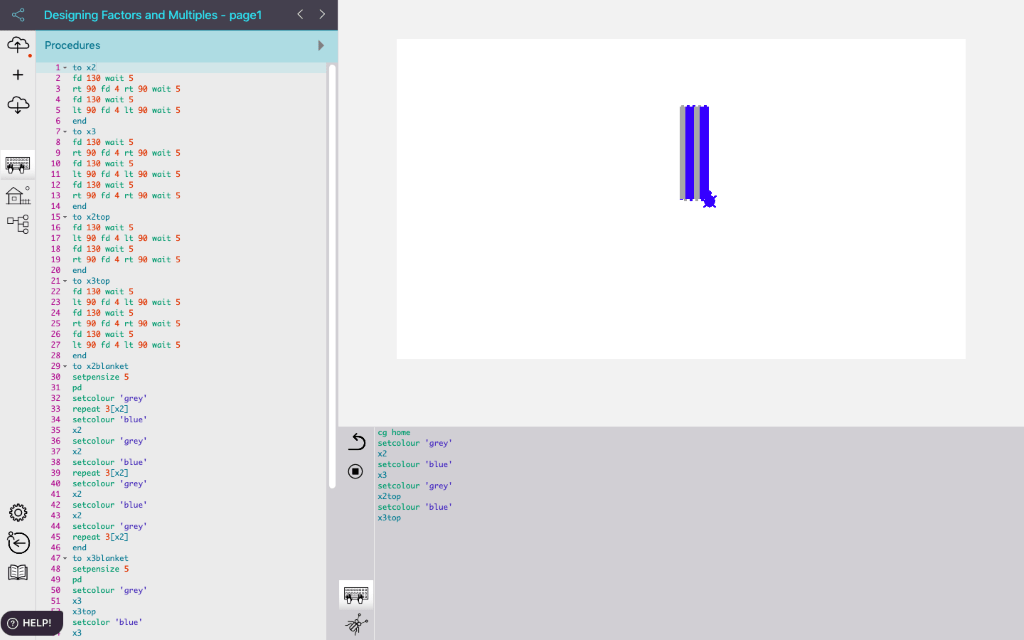Click the cloud upload icon

coord(18,45)
